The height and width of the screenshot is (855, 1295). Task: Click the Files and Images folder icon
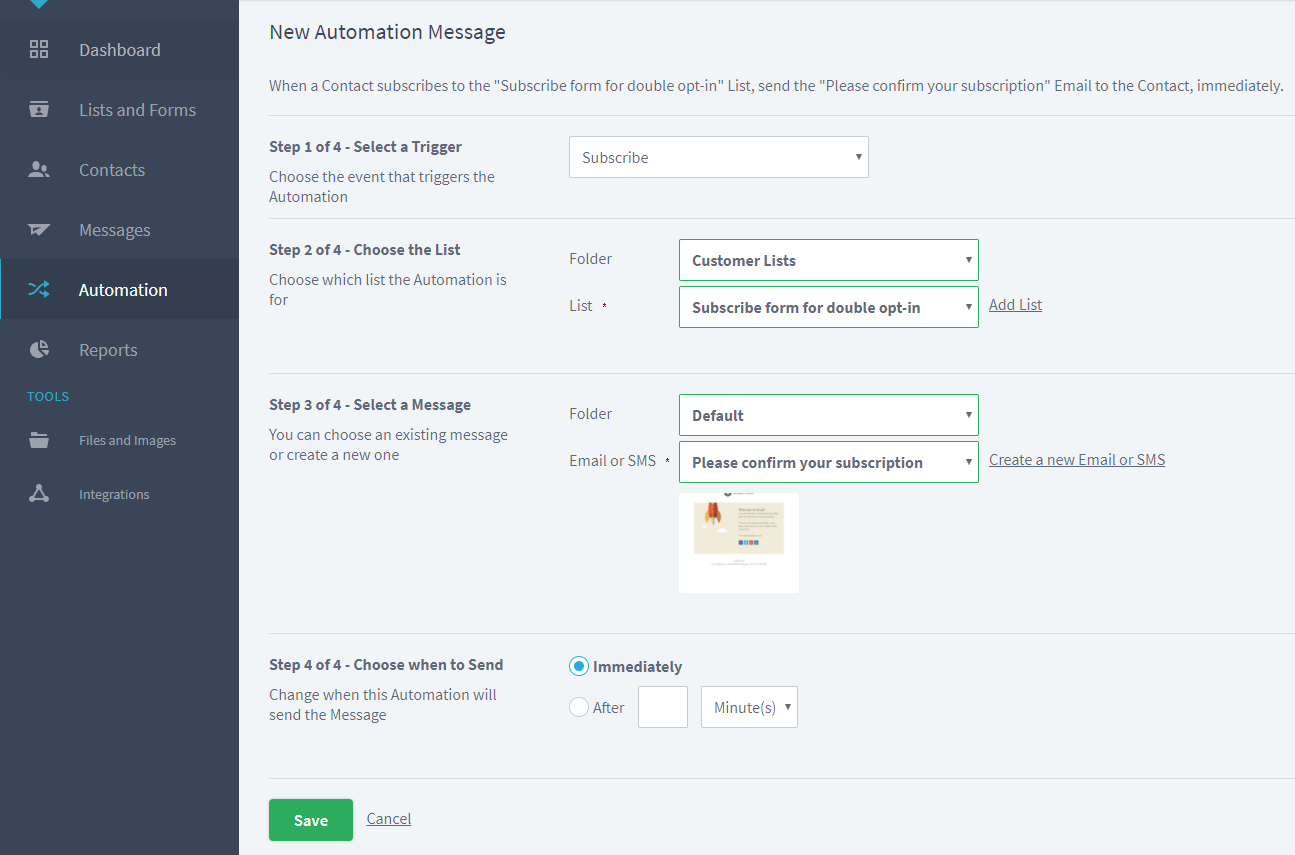click(38, 439)
